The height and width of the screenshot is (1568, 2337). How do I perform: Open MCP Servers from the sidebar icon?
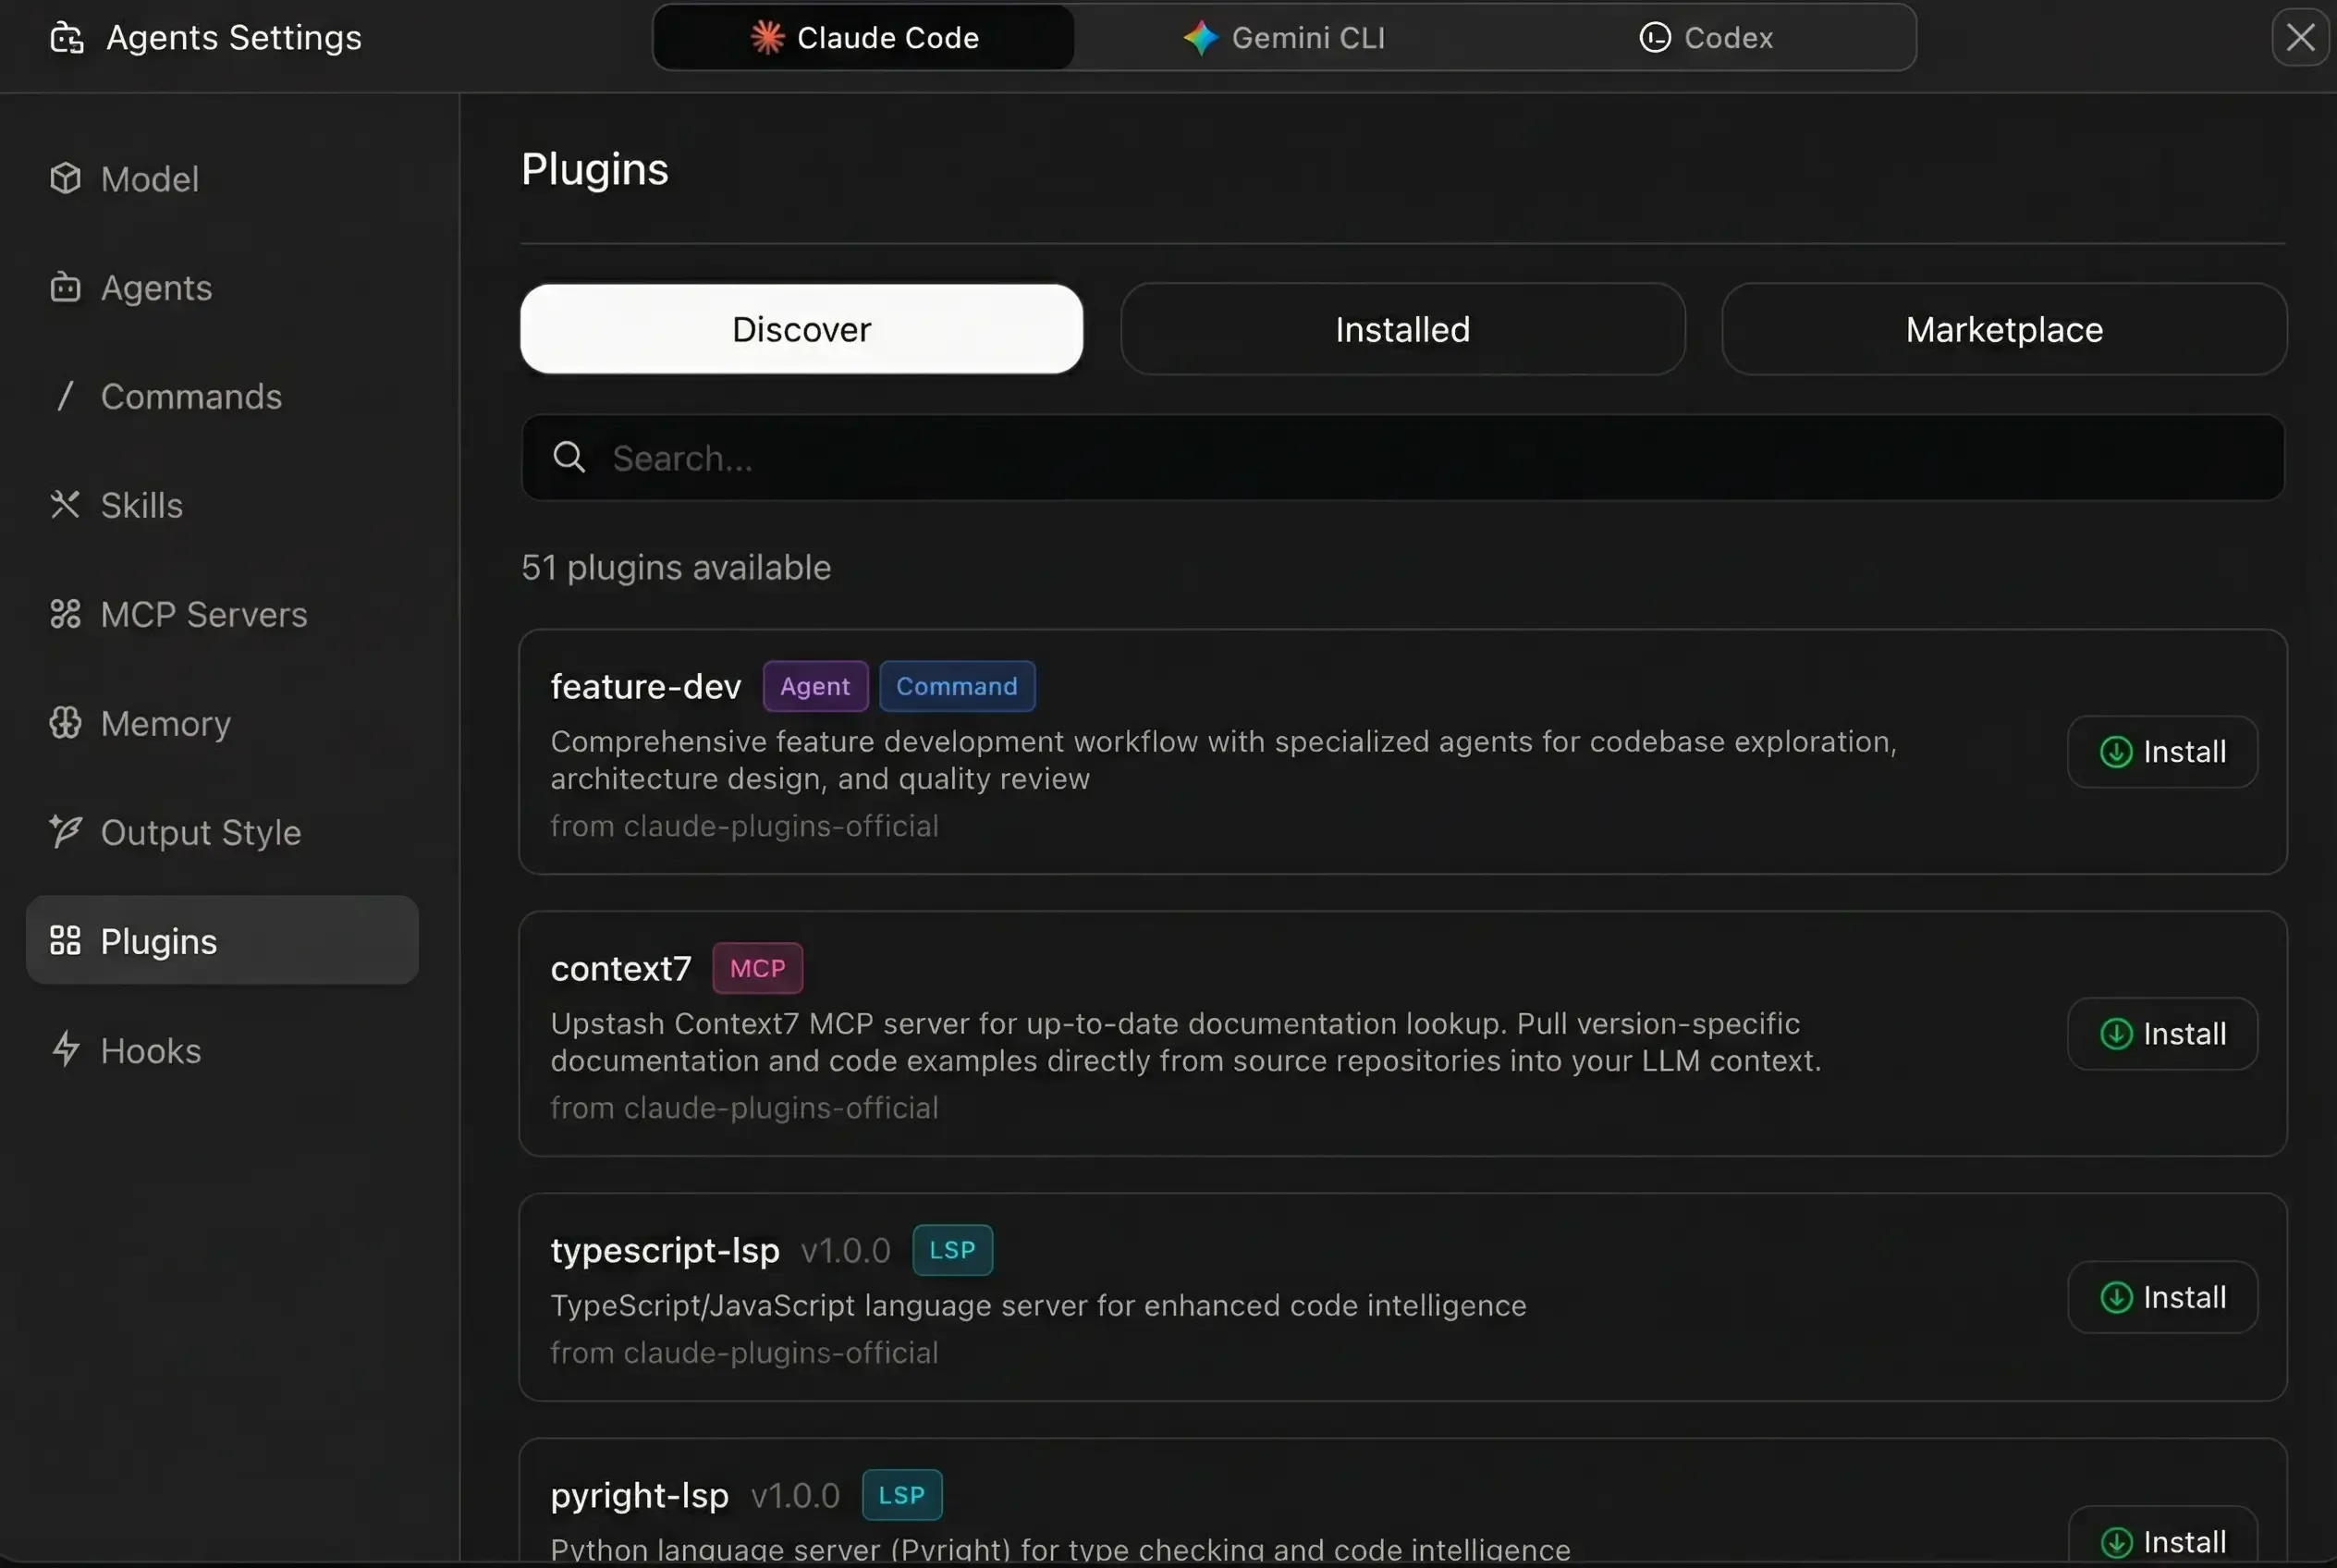tap(66, 614)
